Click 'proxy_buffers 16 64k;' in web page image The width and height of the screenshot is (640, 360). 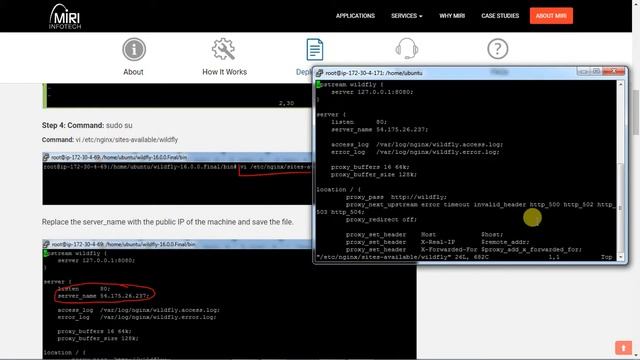tap(94, 331)
